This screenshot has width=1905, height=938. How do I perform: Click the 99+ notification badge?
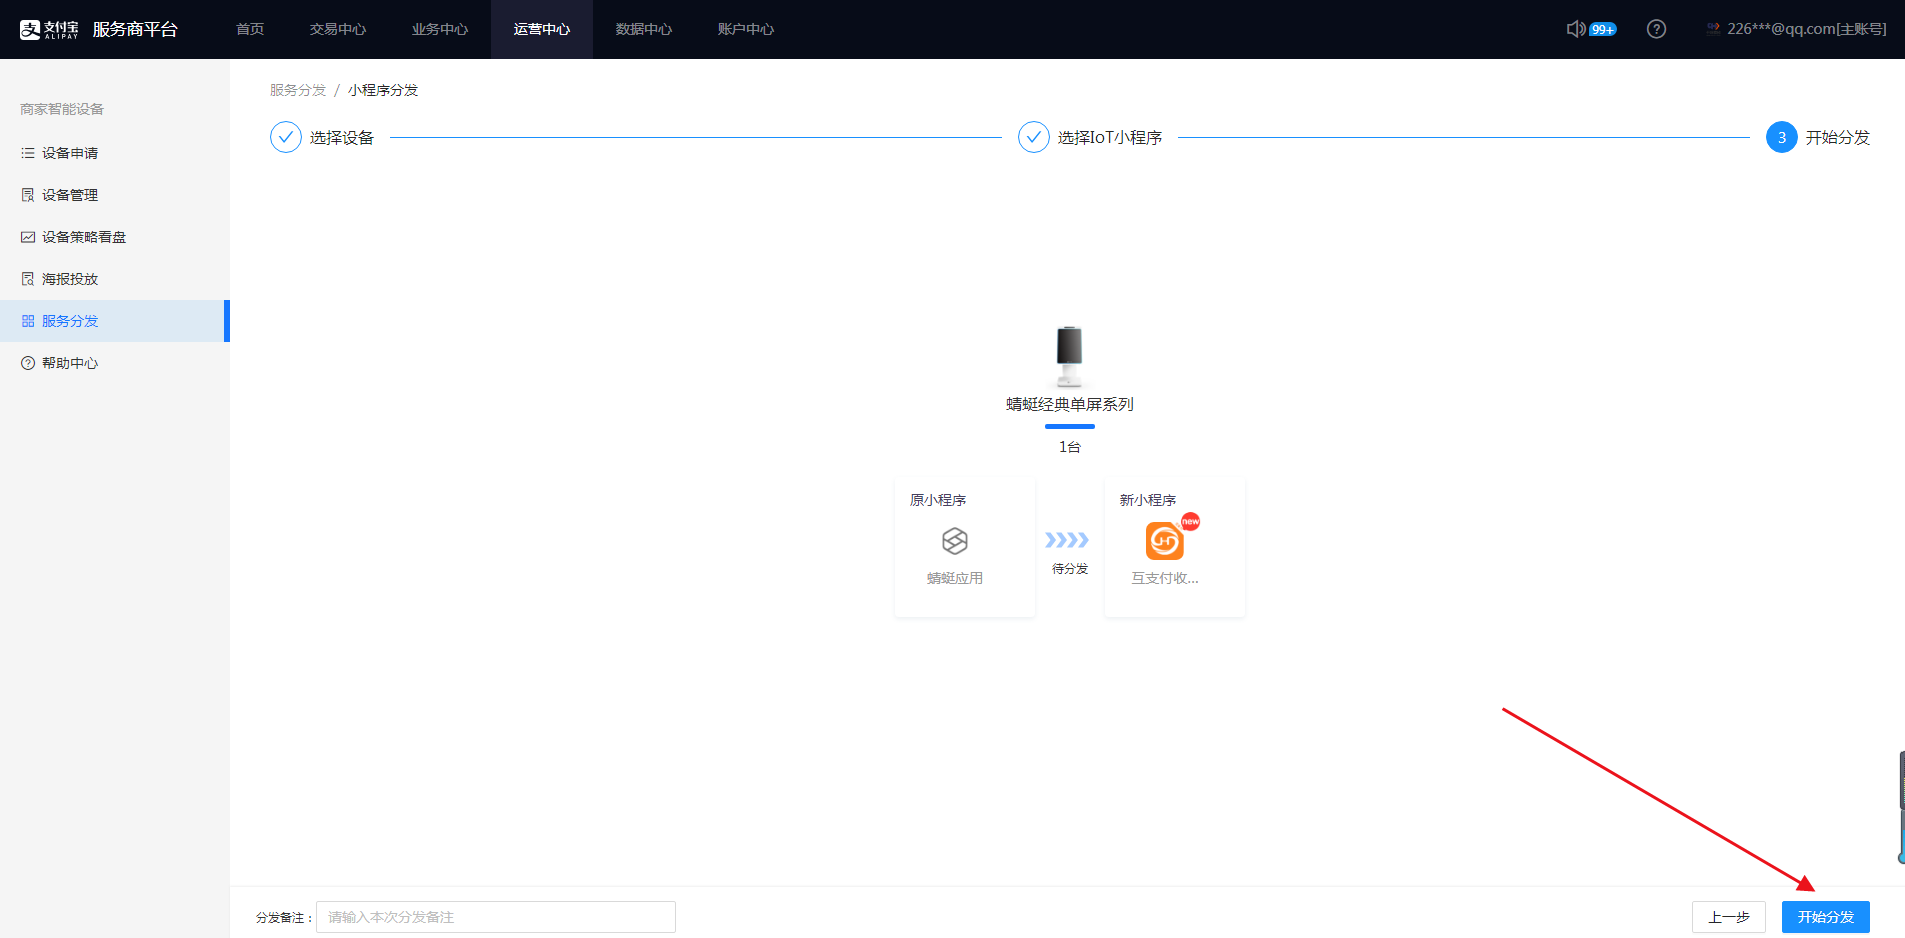(1603, 30)
